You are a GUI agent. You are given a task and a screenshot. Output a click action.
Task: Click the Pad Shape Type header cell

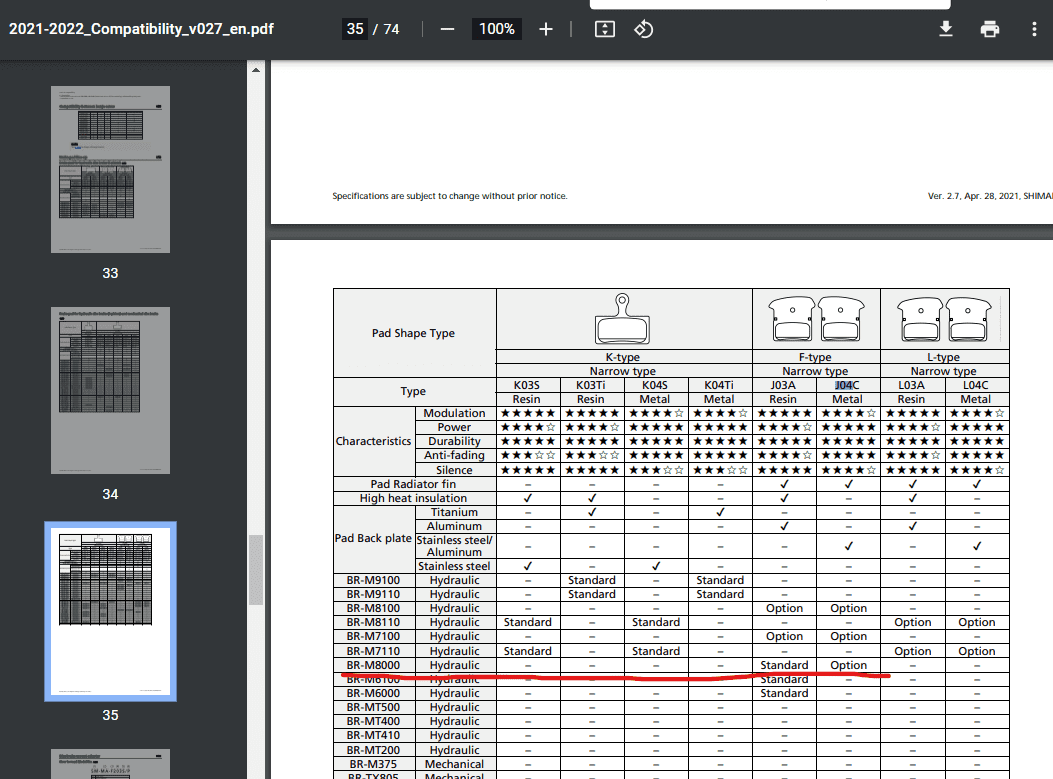click(414, 333)
